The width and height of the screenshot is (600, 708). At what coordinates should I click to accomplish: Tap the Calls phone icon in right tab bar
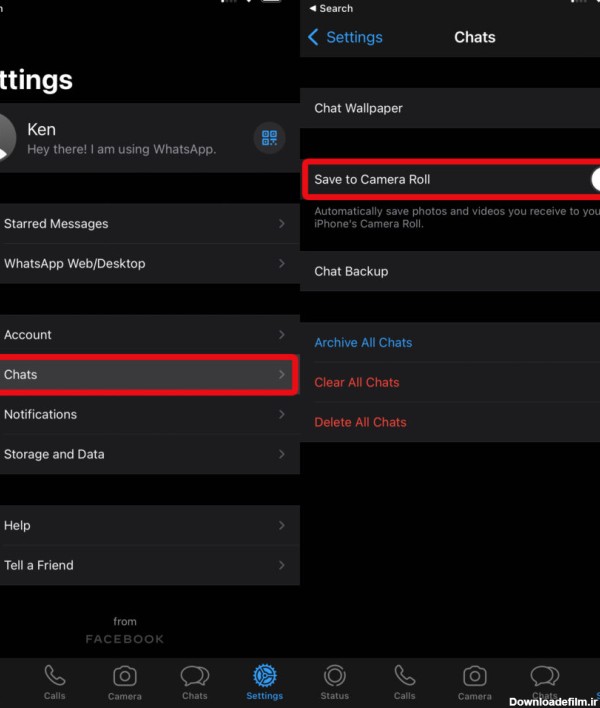pyautogui.click(x=405, y=677)
